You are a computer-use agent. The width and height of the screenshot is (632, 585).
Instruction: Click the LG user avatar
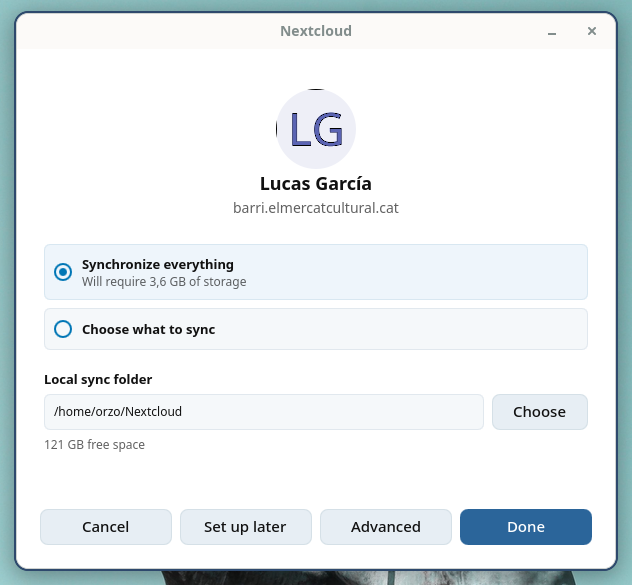click(316, 129)
